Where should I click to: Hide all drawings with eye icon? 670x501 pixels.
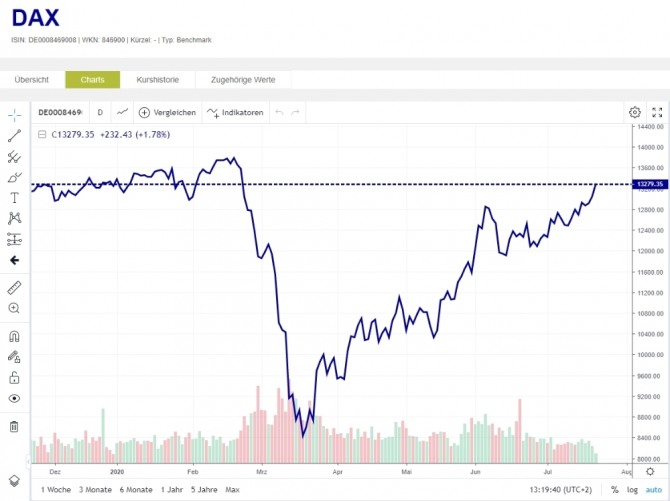[x=14, y=398]
